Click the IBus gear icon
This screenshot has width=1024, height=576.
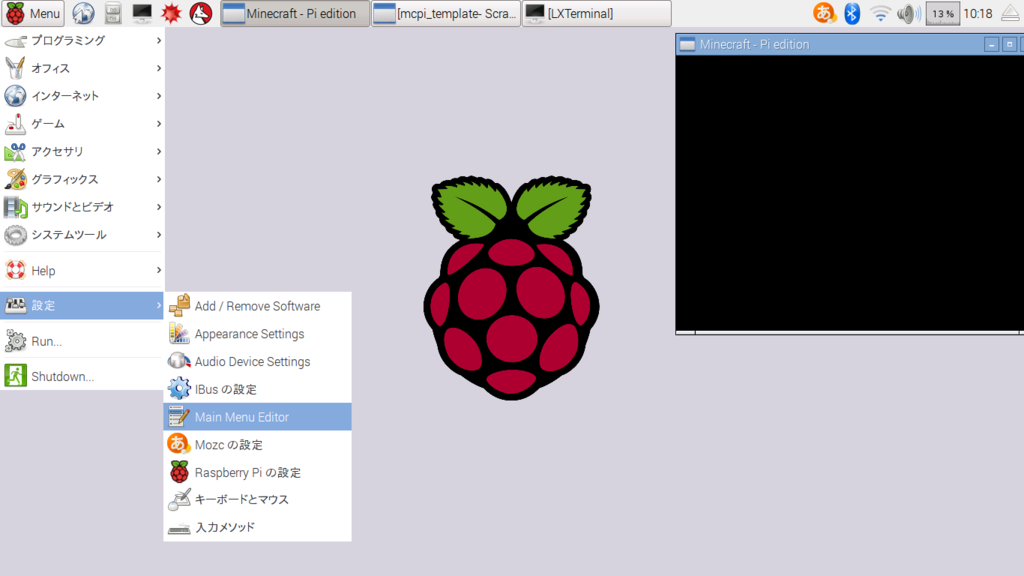[x=179, y=389]
